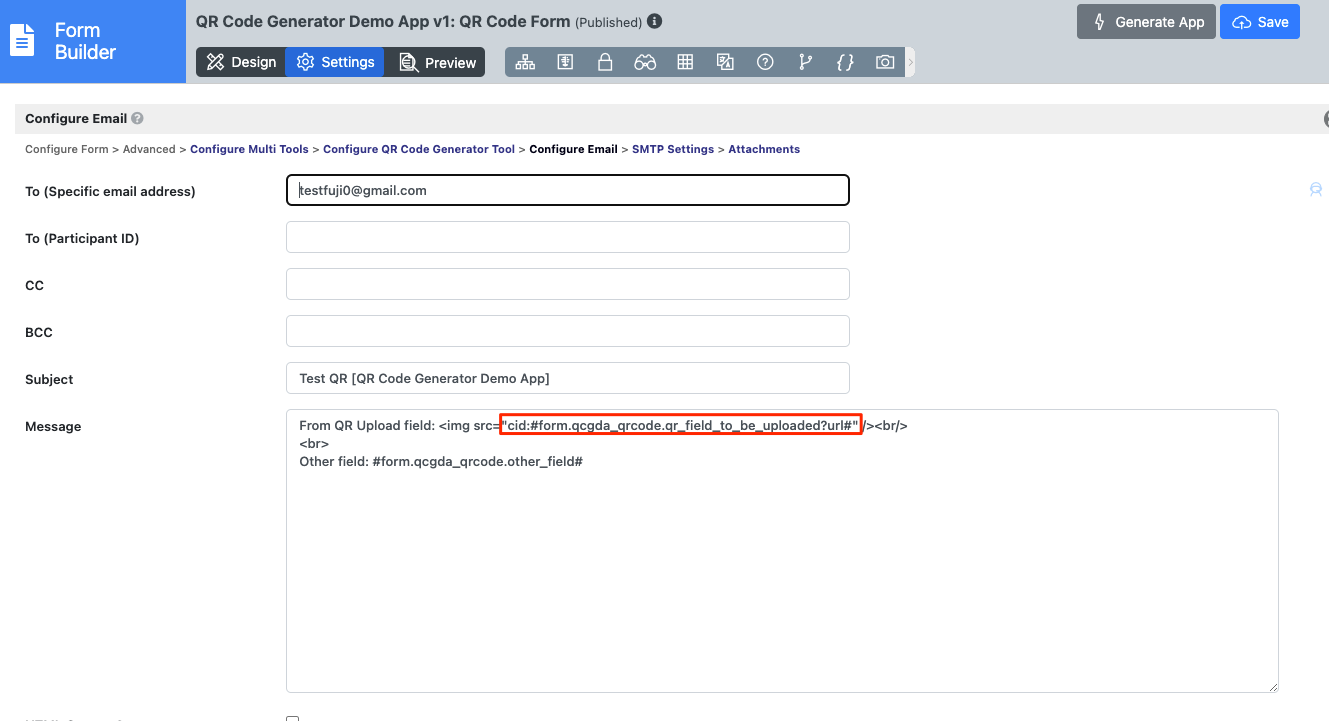1329x721 pixels.
Task: Click the padlock permissions icon in toolbar
Action: [x=605, y=62]
